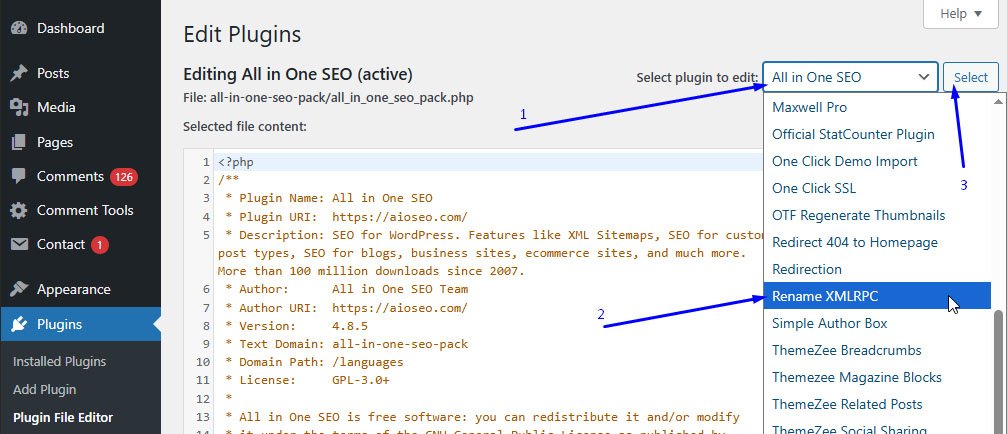Click the Posts pushpin icon
Screen dimensions: 1007x434
click(19, 73)
